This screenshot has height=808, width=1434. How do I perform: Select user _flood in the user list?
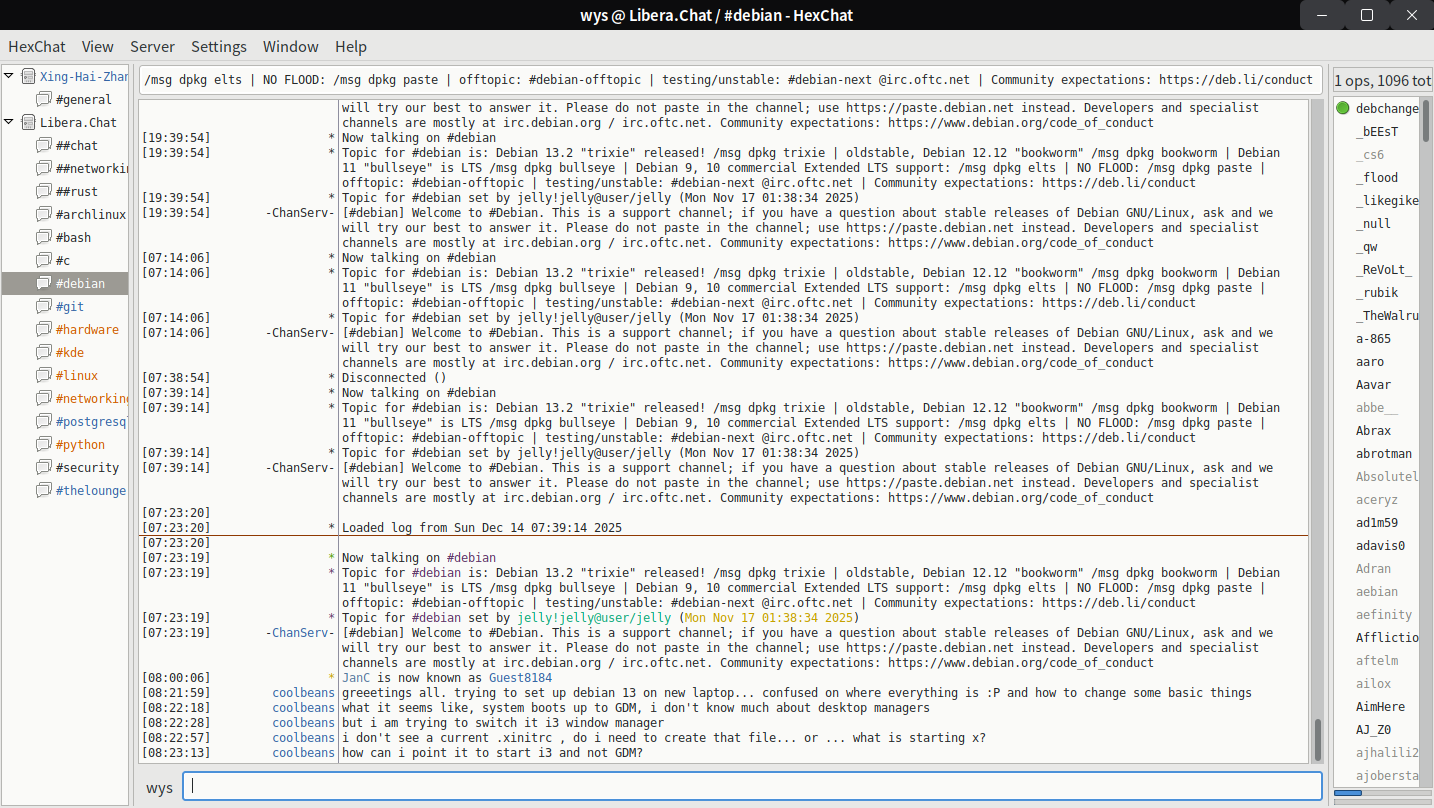tap(1377, 177)
